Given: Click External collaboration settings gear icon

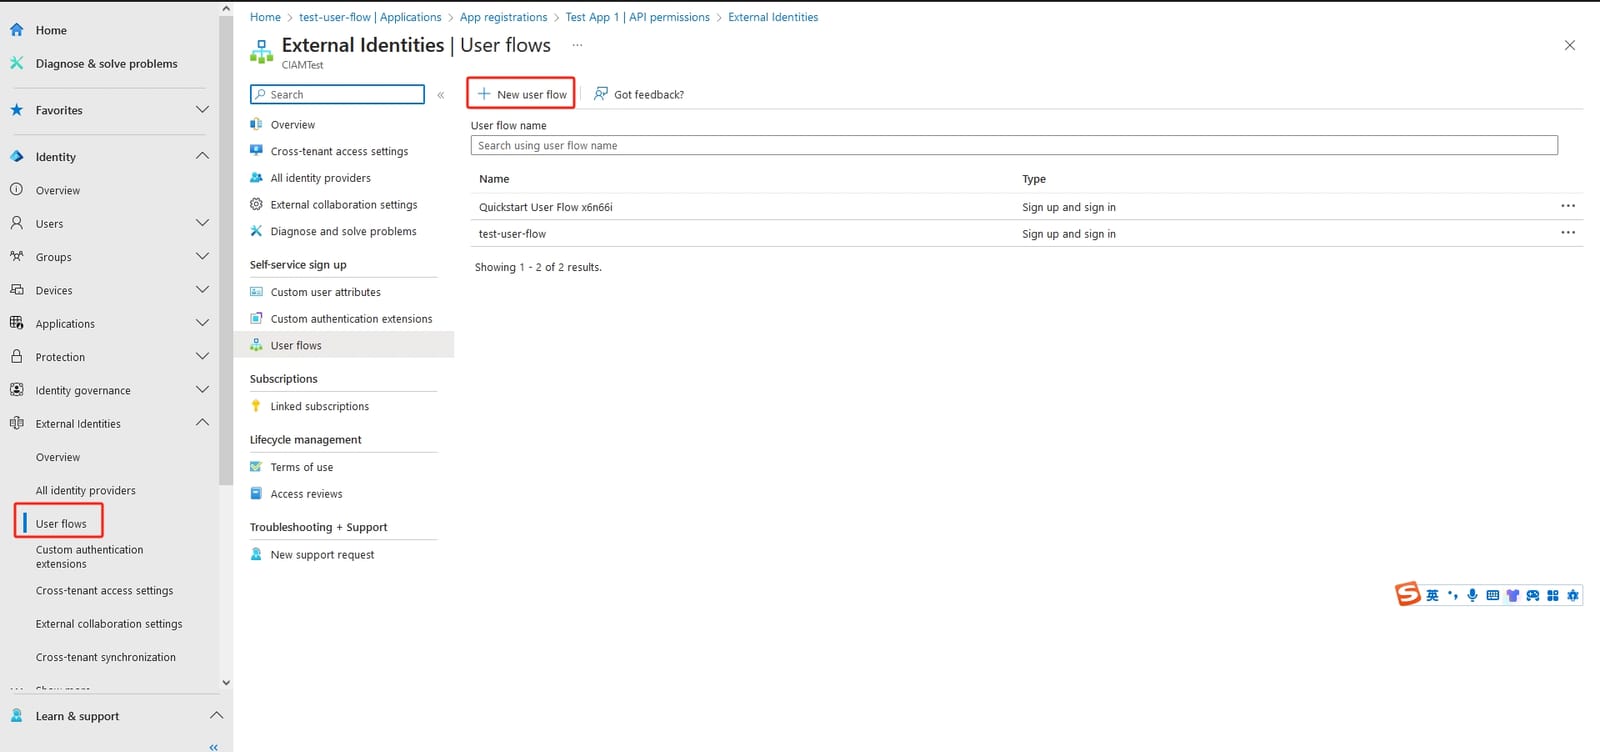Looking at the screenshot, I should (256, 204).
